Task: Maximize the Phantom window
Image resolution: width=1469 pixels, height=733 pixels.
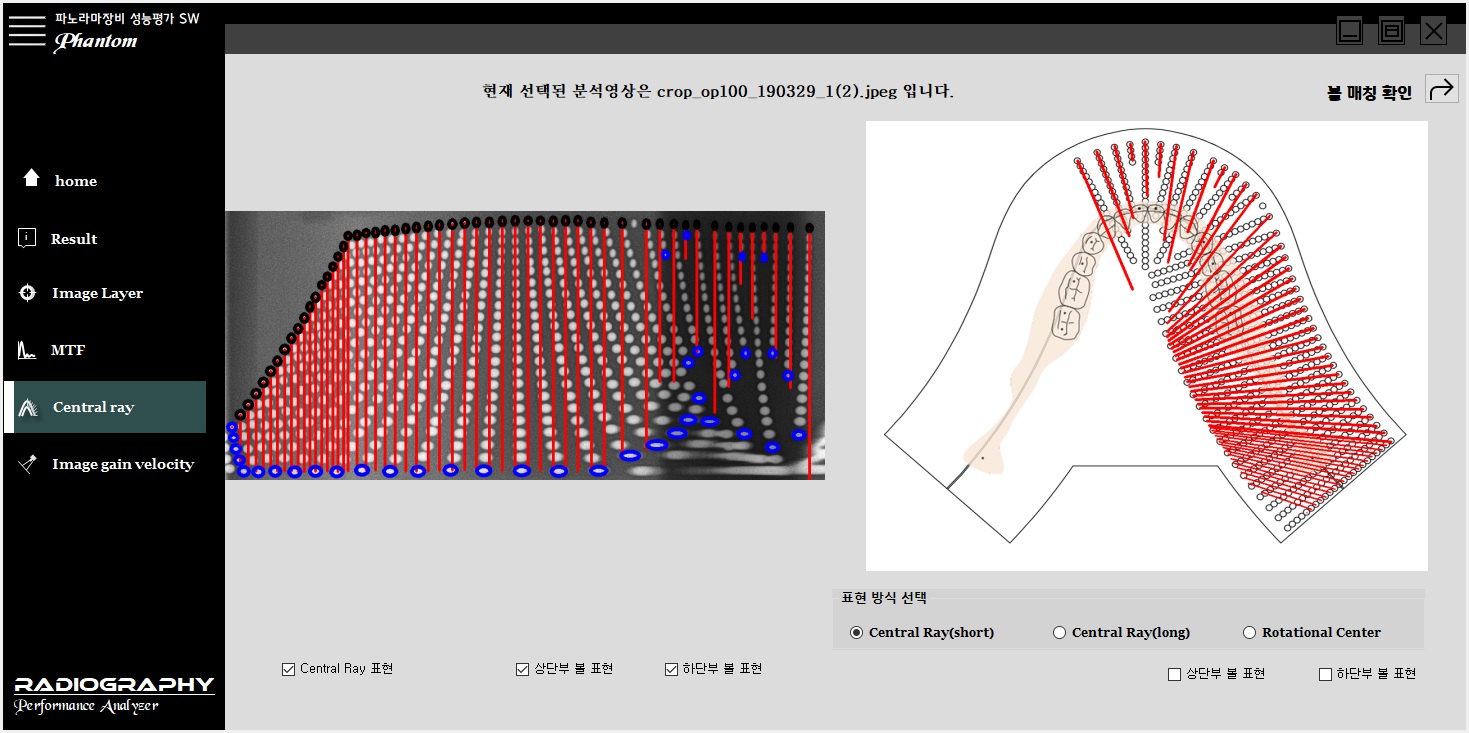Action: (x=1391, y=31)
